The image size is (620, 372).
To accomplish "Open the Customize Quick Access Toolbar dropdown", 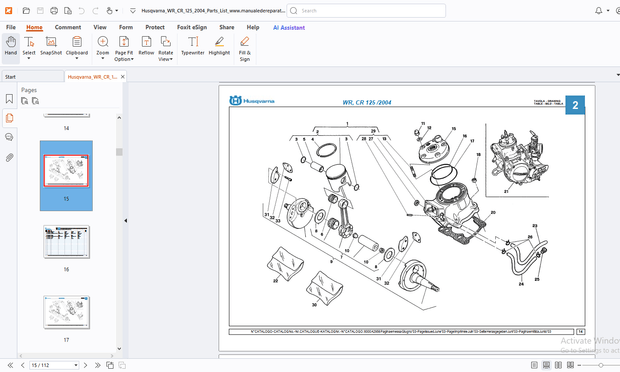I will tap(133, 11).
